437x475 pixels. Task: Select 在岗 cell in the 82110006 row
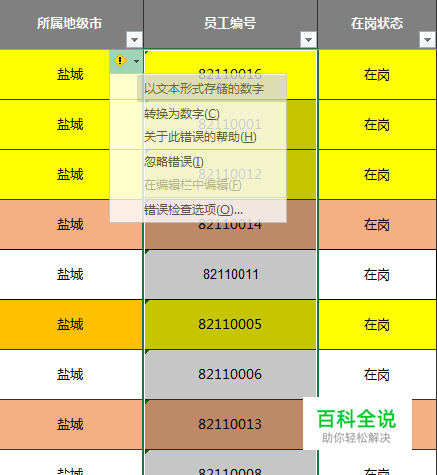click(377, 374)
